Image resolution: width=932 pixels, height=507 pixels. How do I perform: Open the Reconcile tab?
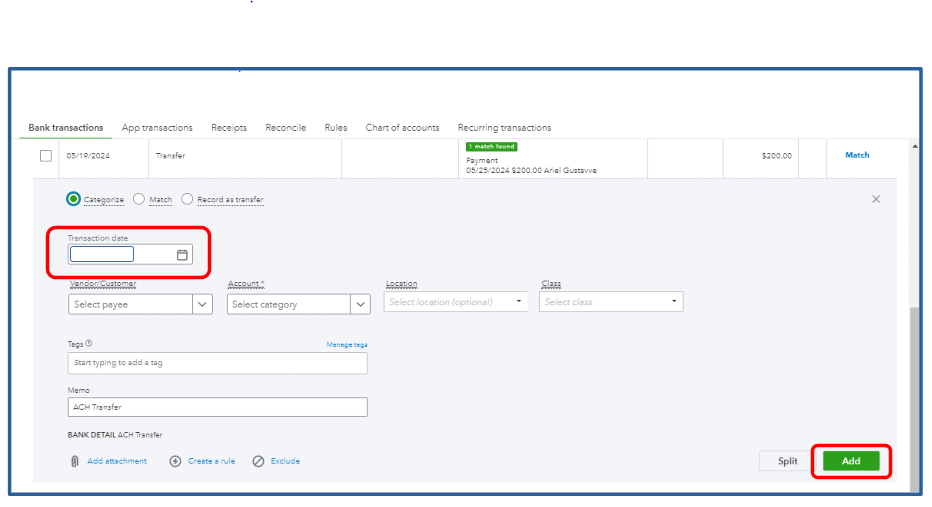pyautogui.click(x=286, y=128)
